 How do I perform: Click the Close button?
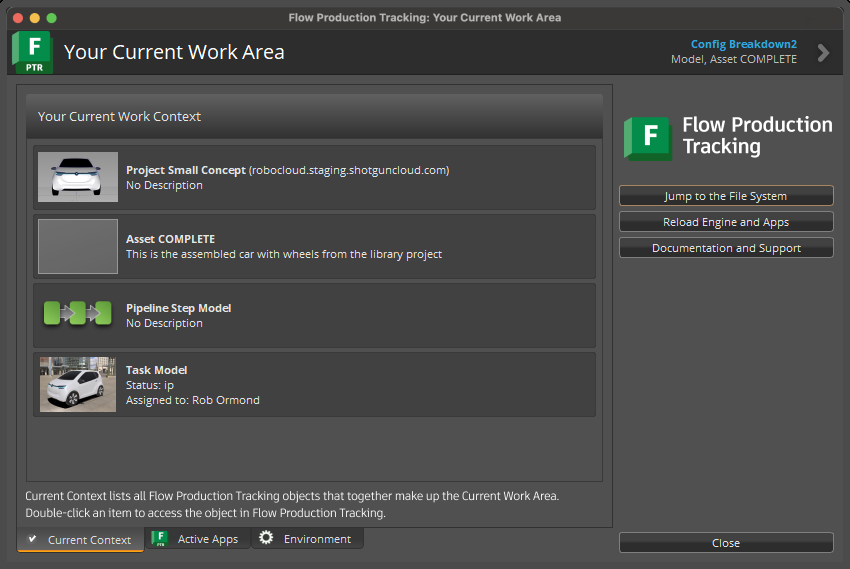(x=726, y=542)
